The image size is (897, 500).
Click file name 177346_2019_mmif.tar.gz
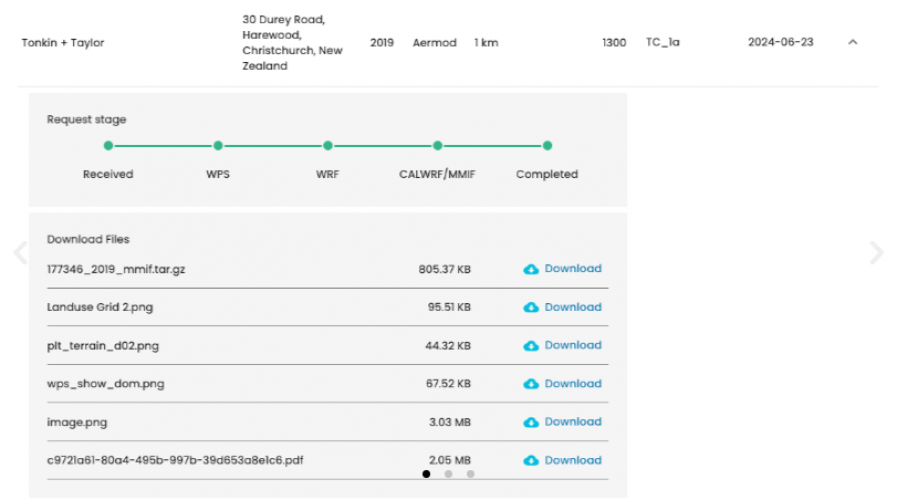116,269
